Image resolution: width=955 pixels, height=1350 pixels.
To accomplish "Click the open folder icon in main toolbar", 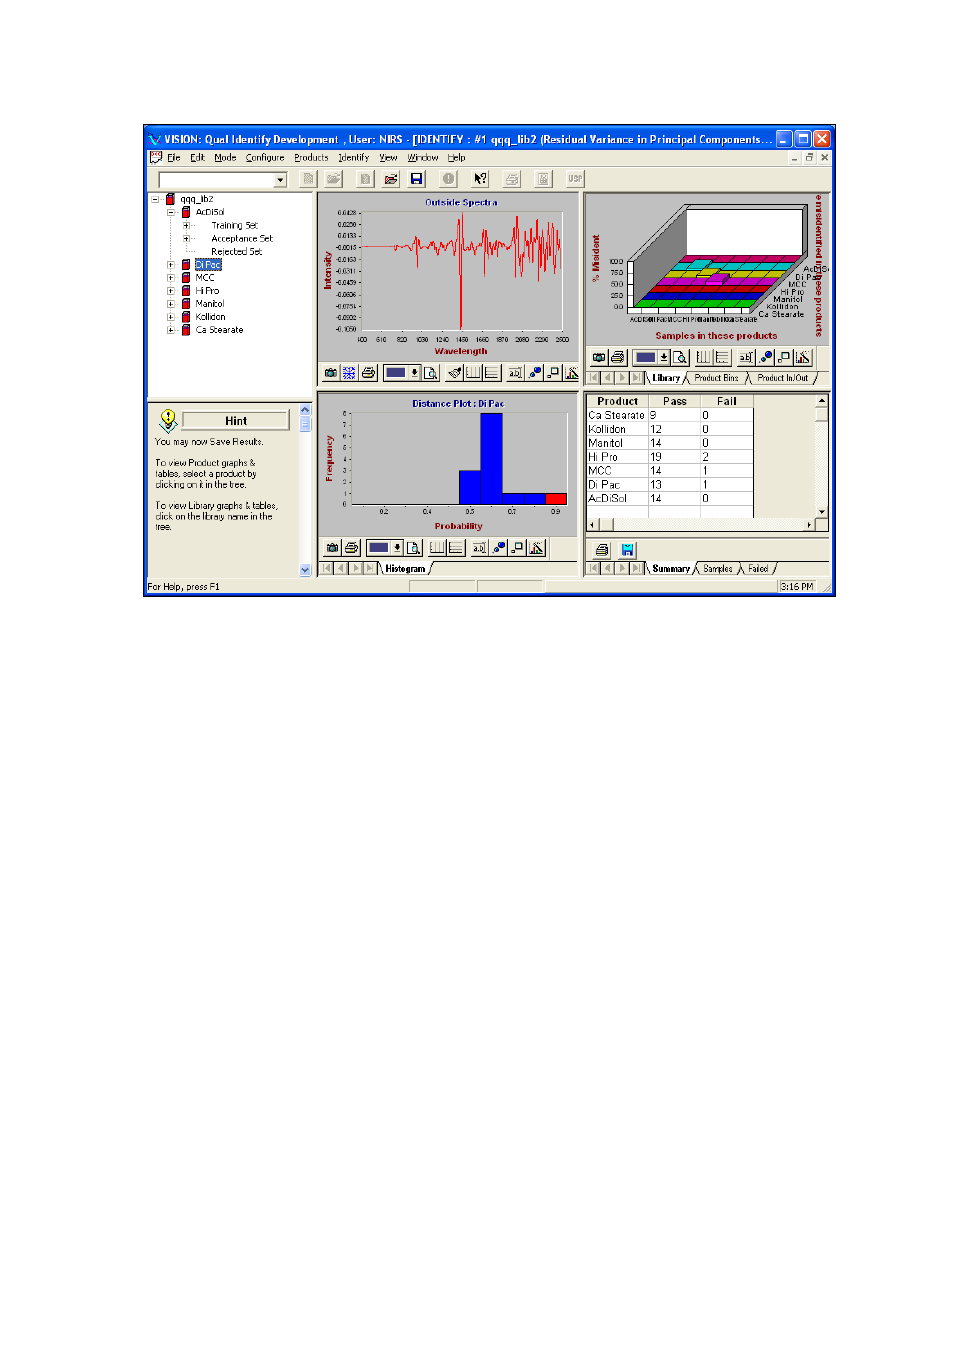I will (391, 179).
